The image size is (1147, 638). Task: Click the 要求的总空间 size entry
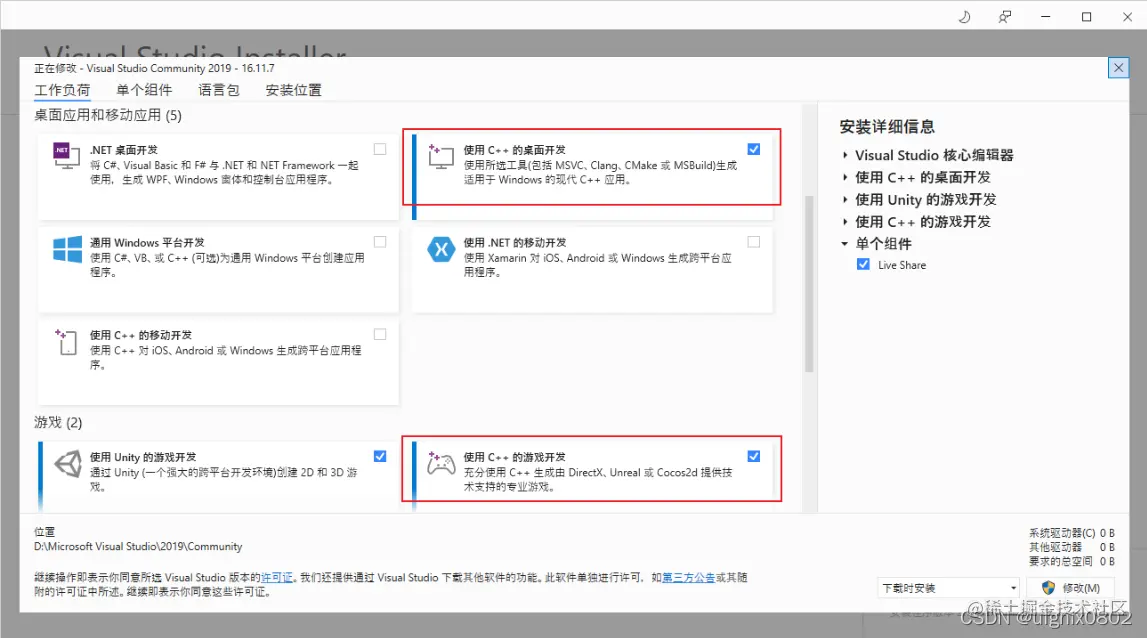click(x=1072, y=561)
